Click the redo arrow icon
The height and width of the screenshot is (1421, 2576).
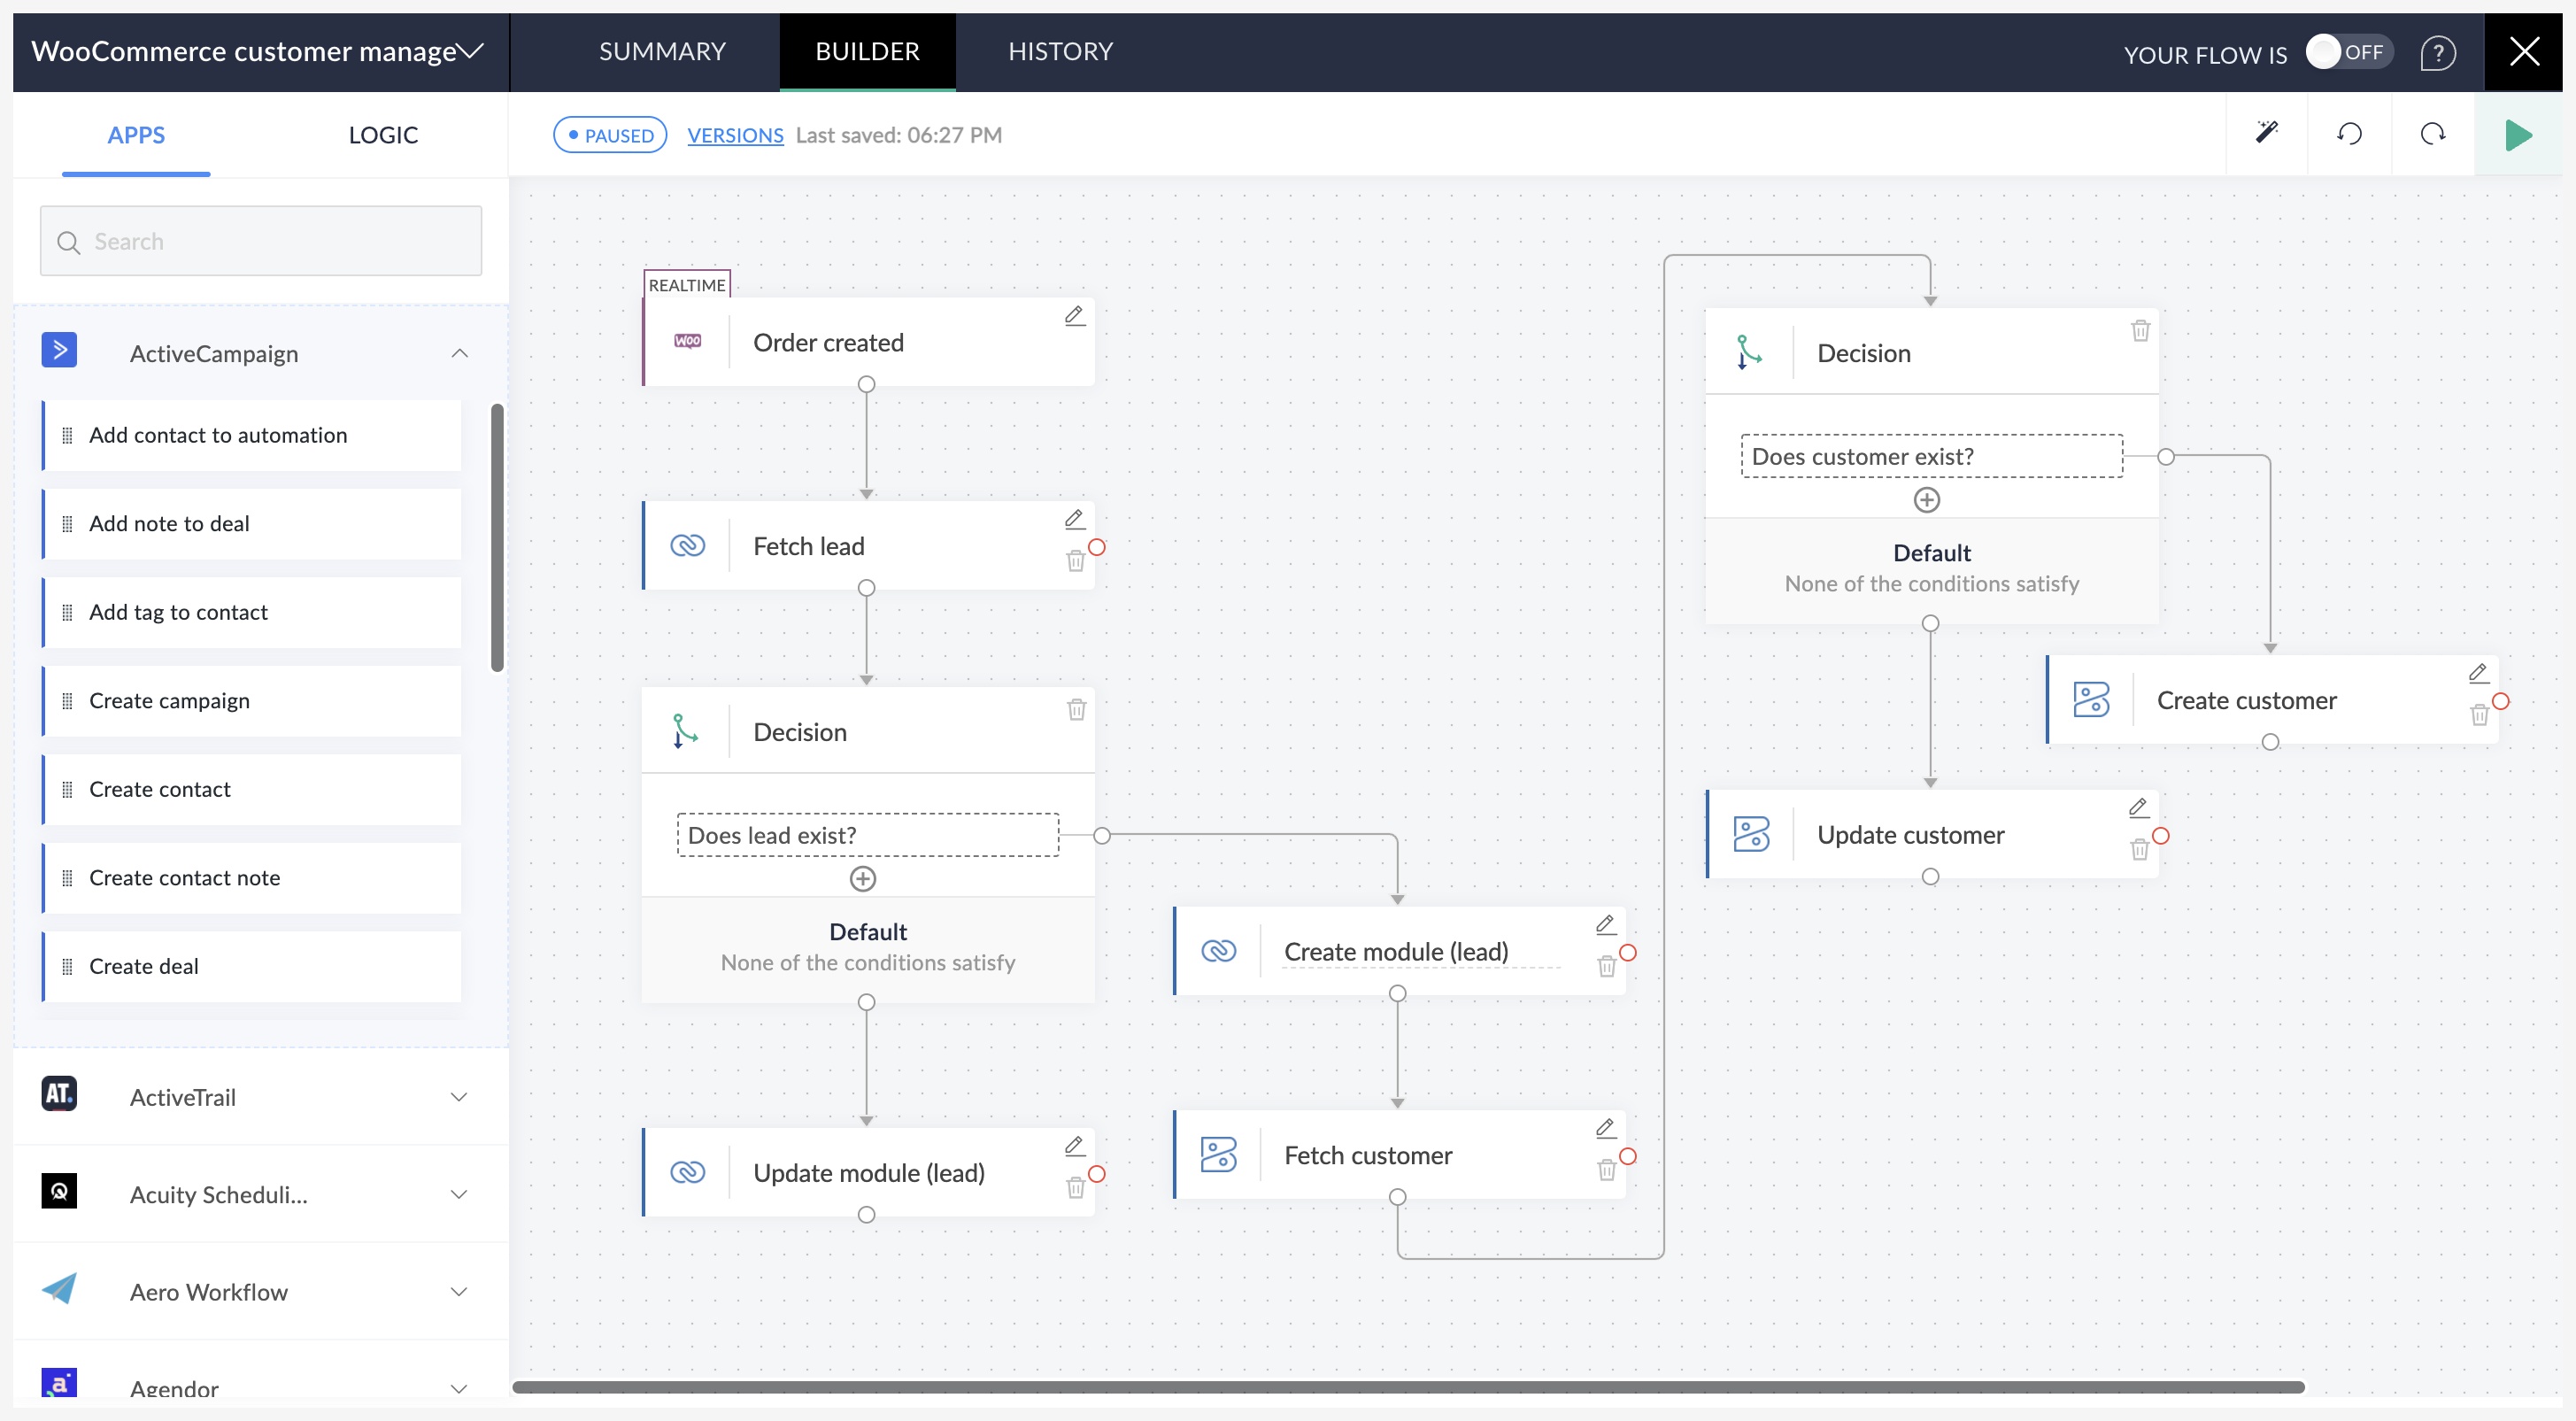coord(2432,134)
